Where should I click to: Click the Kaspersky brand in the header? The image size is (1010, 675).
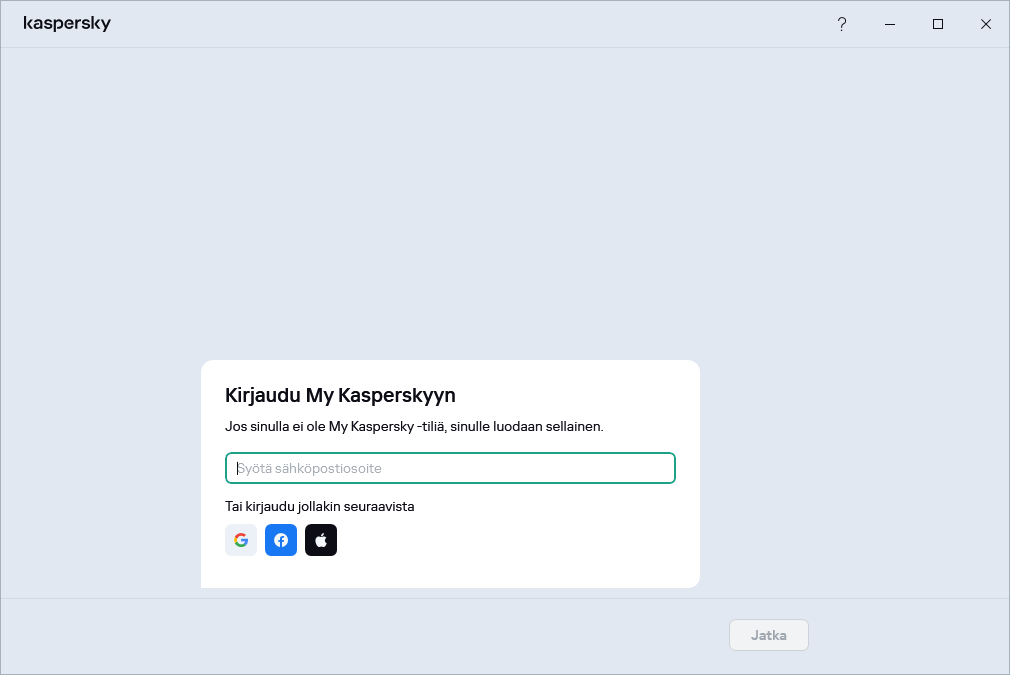pos(67,23)
